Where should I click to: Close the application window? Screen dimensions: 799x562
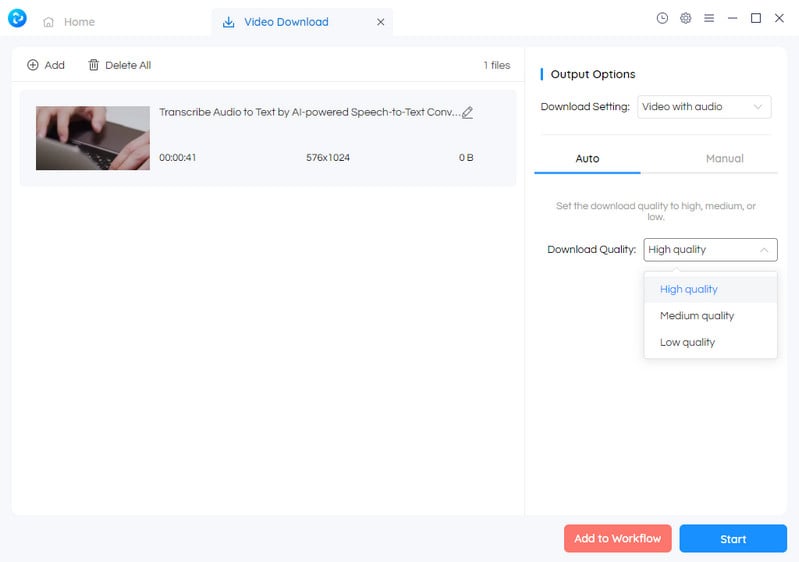coord(779,18)
